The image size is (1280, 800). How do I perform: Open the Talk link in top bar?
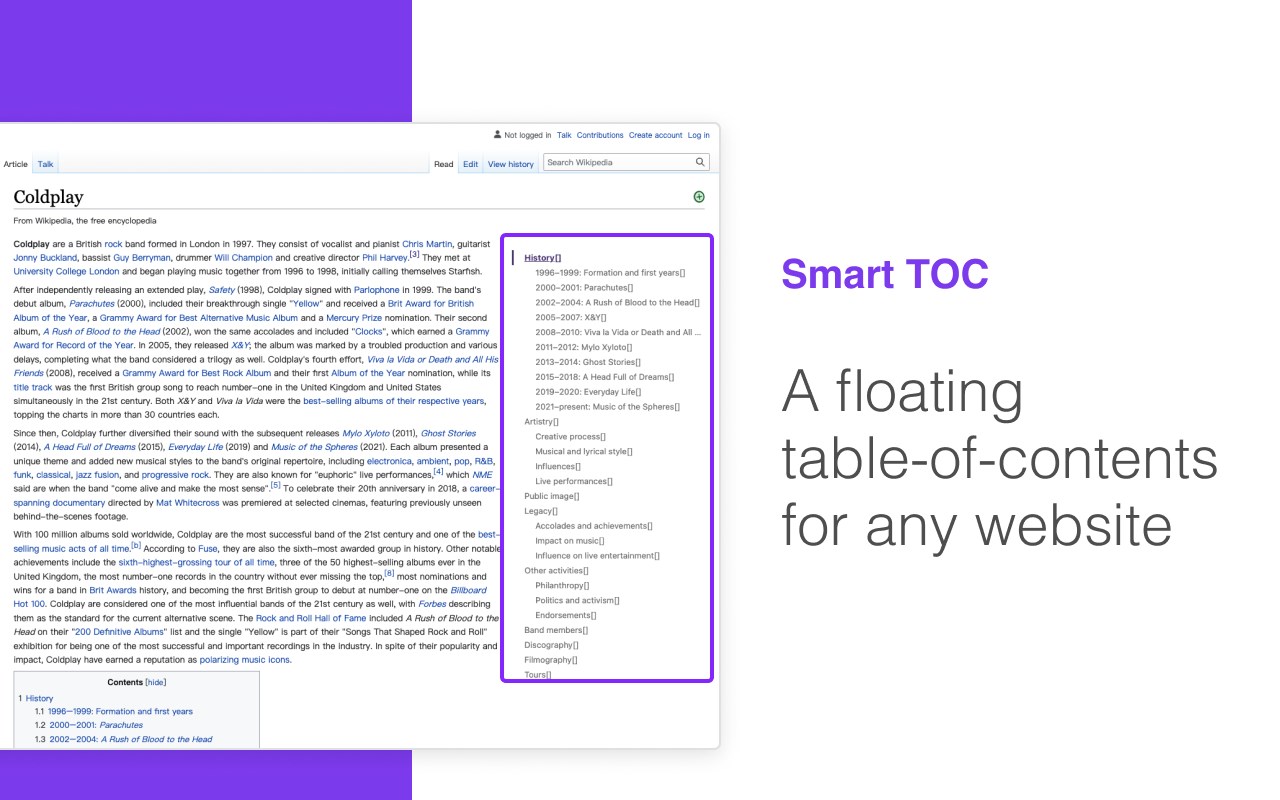tap(564, 135)
